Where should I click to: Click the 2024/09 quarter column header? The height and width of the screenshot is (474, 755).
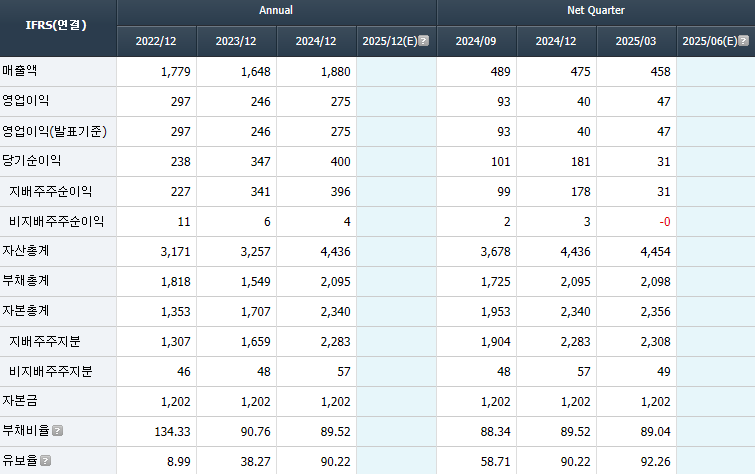click(476, 41)
